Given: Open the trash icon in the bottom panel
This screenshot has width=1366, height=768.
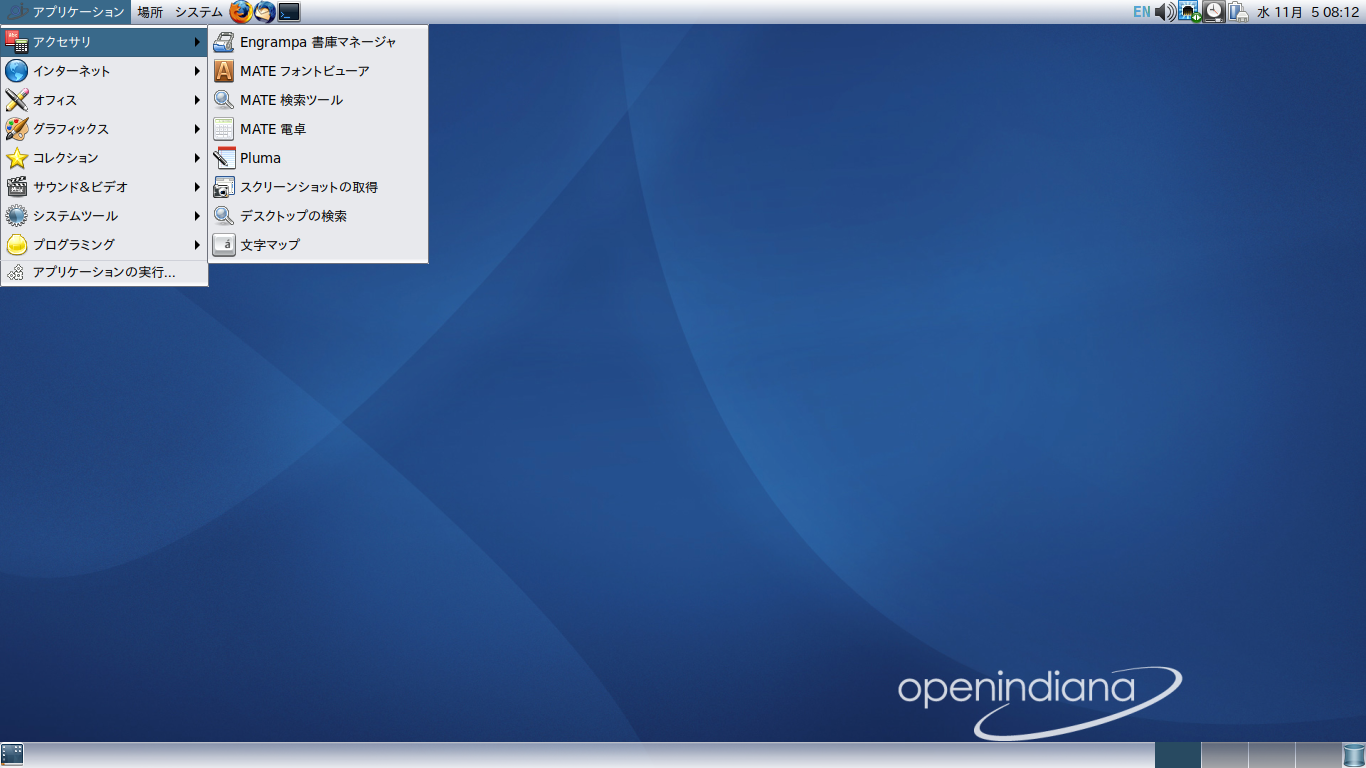Looking at the screenshot, I should click(x=1353, y=755).
